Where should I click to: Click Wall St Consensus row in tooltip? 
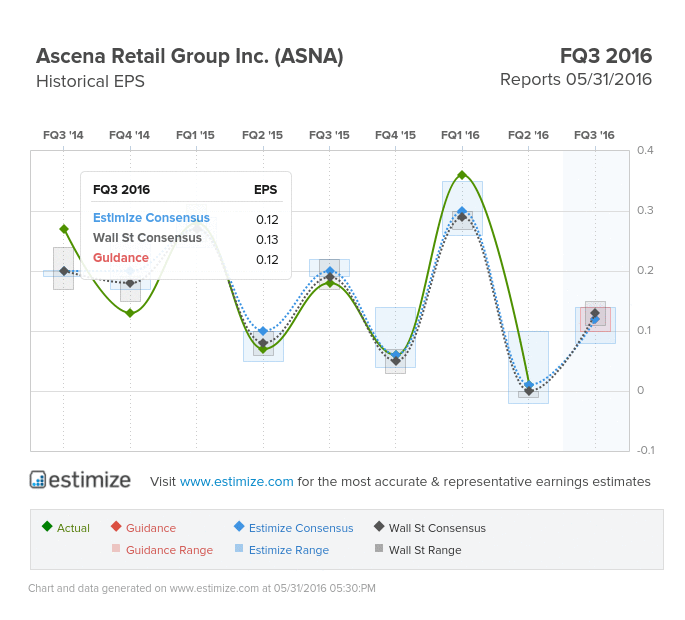pyautogui.click(x=186, y=238)
